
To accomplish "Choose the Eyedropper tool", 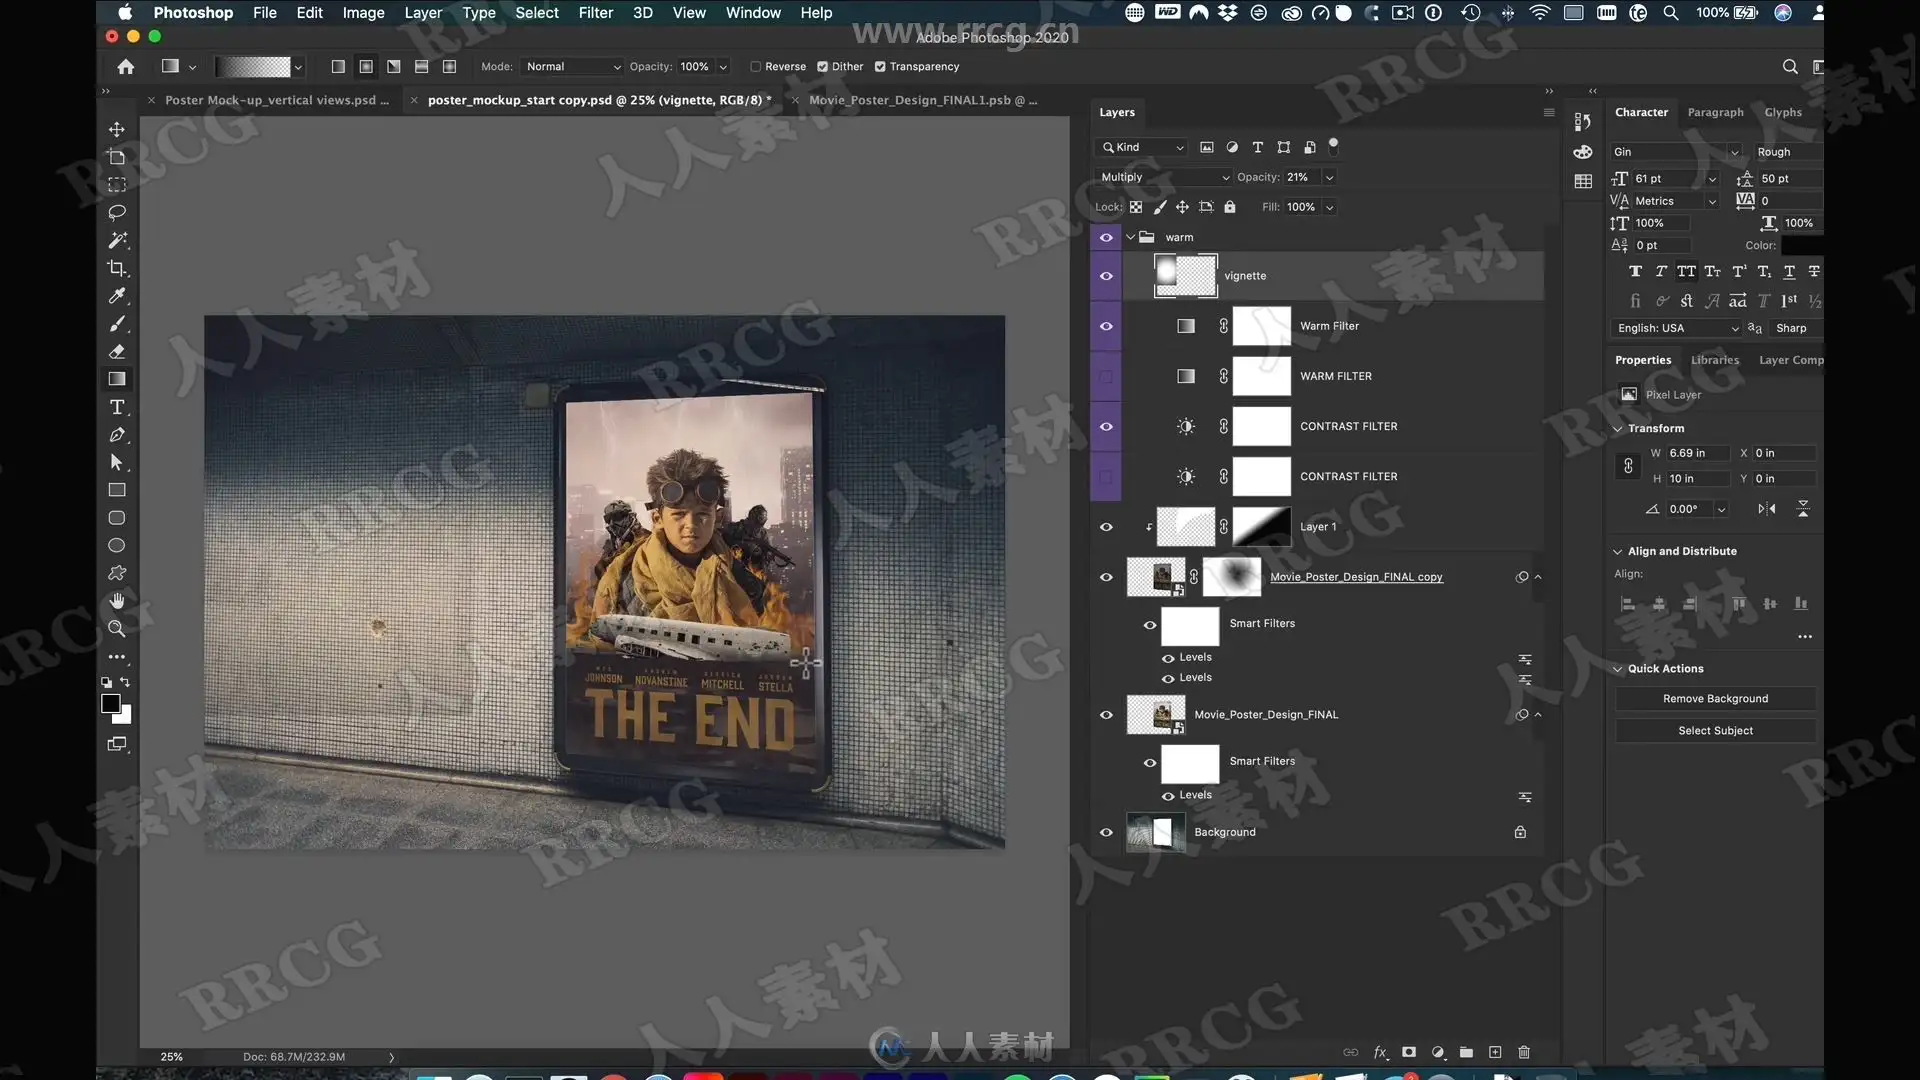I will tap(117, 296).
